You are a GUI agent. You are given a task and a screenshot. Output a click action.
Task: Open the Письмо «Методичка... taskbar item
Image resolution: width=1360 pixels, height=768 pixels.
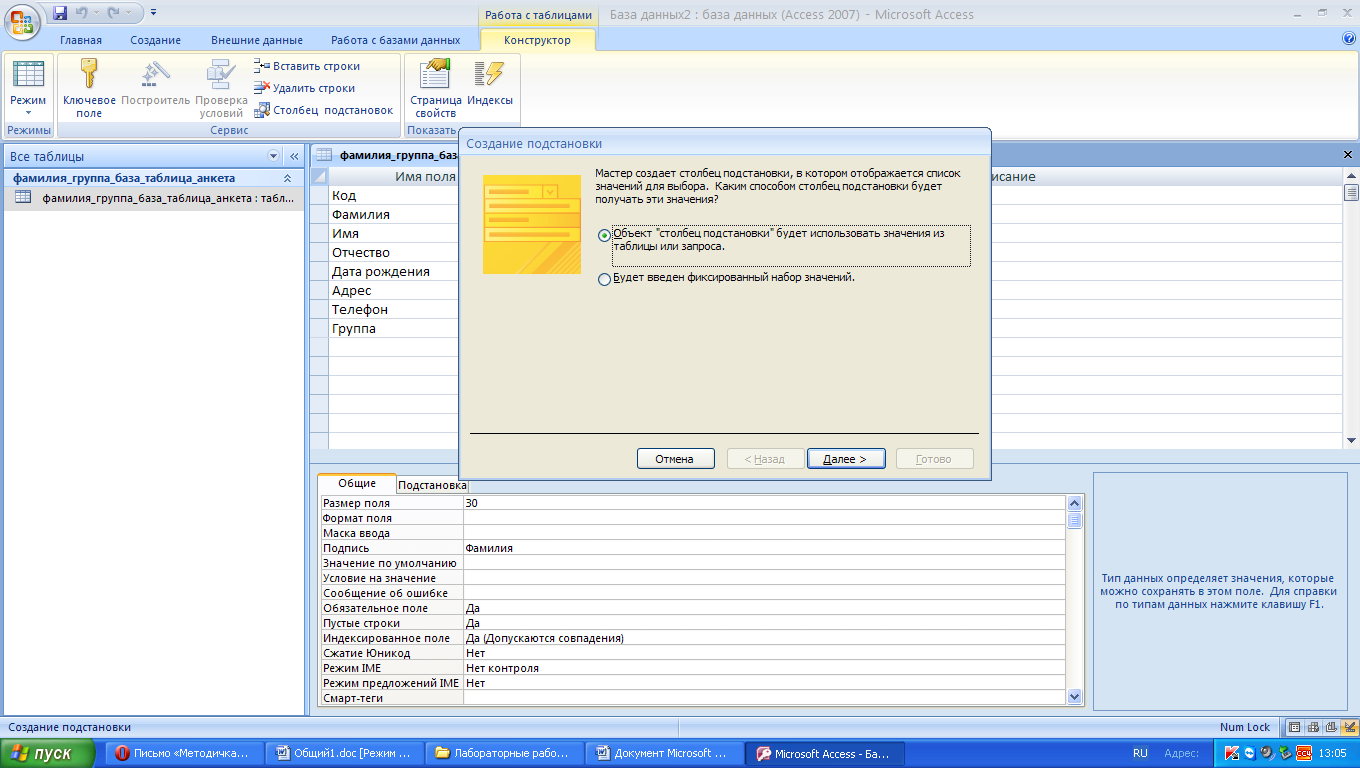(x=186, y=753)
